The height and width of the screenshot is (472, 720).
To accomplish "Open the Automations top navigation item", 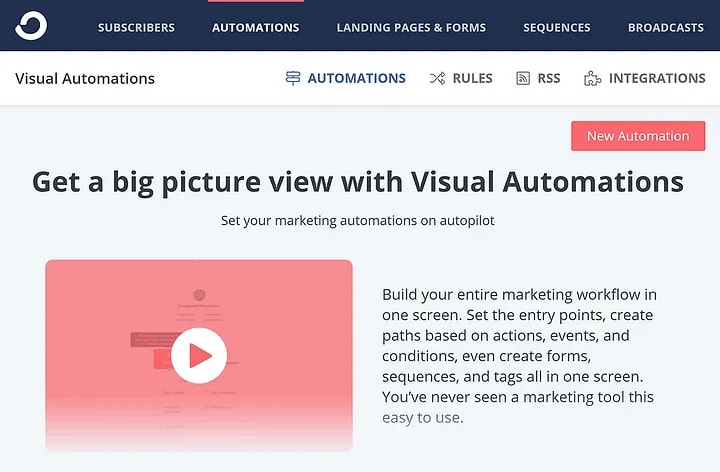I will [256, 28].
